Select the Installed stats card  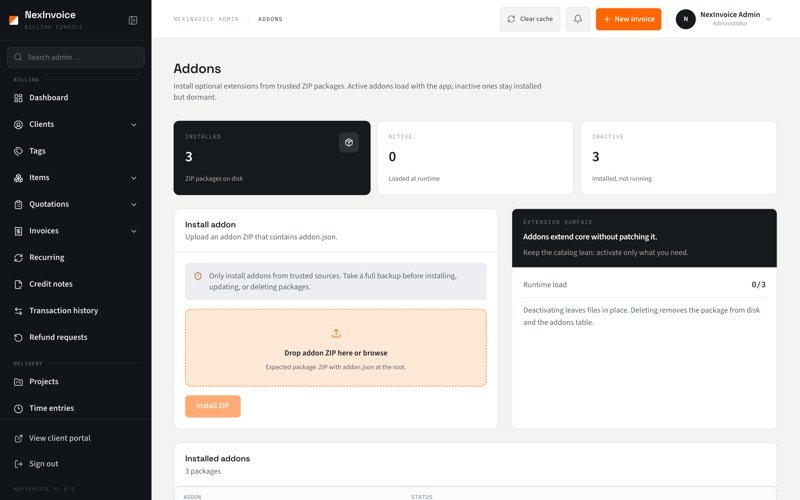pyautogui.click(x=272, y=158)
